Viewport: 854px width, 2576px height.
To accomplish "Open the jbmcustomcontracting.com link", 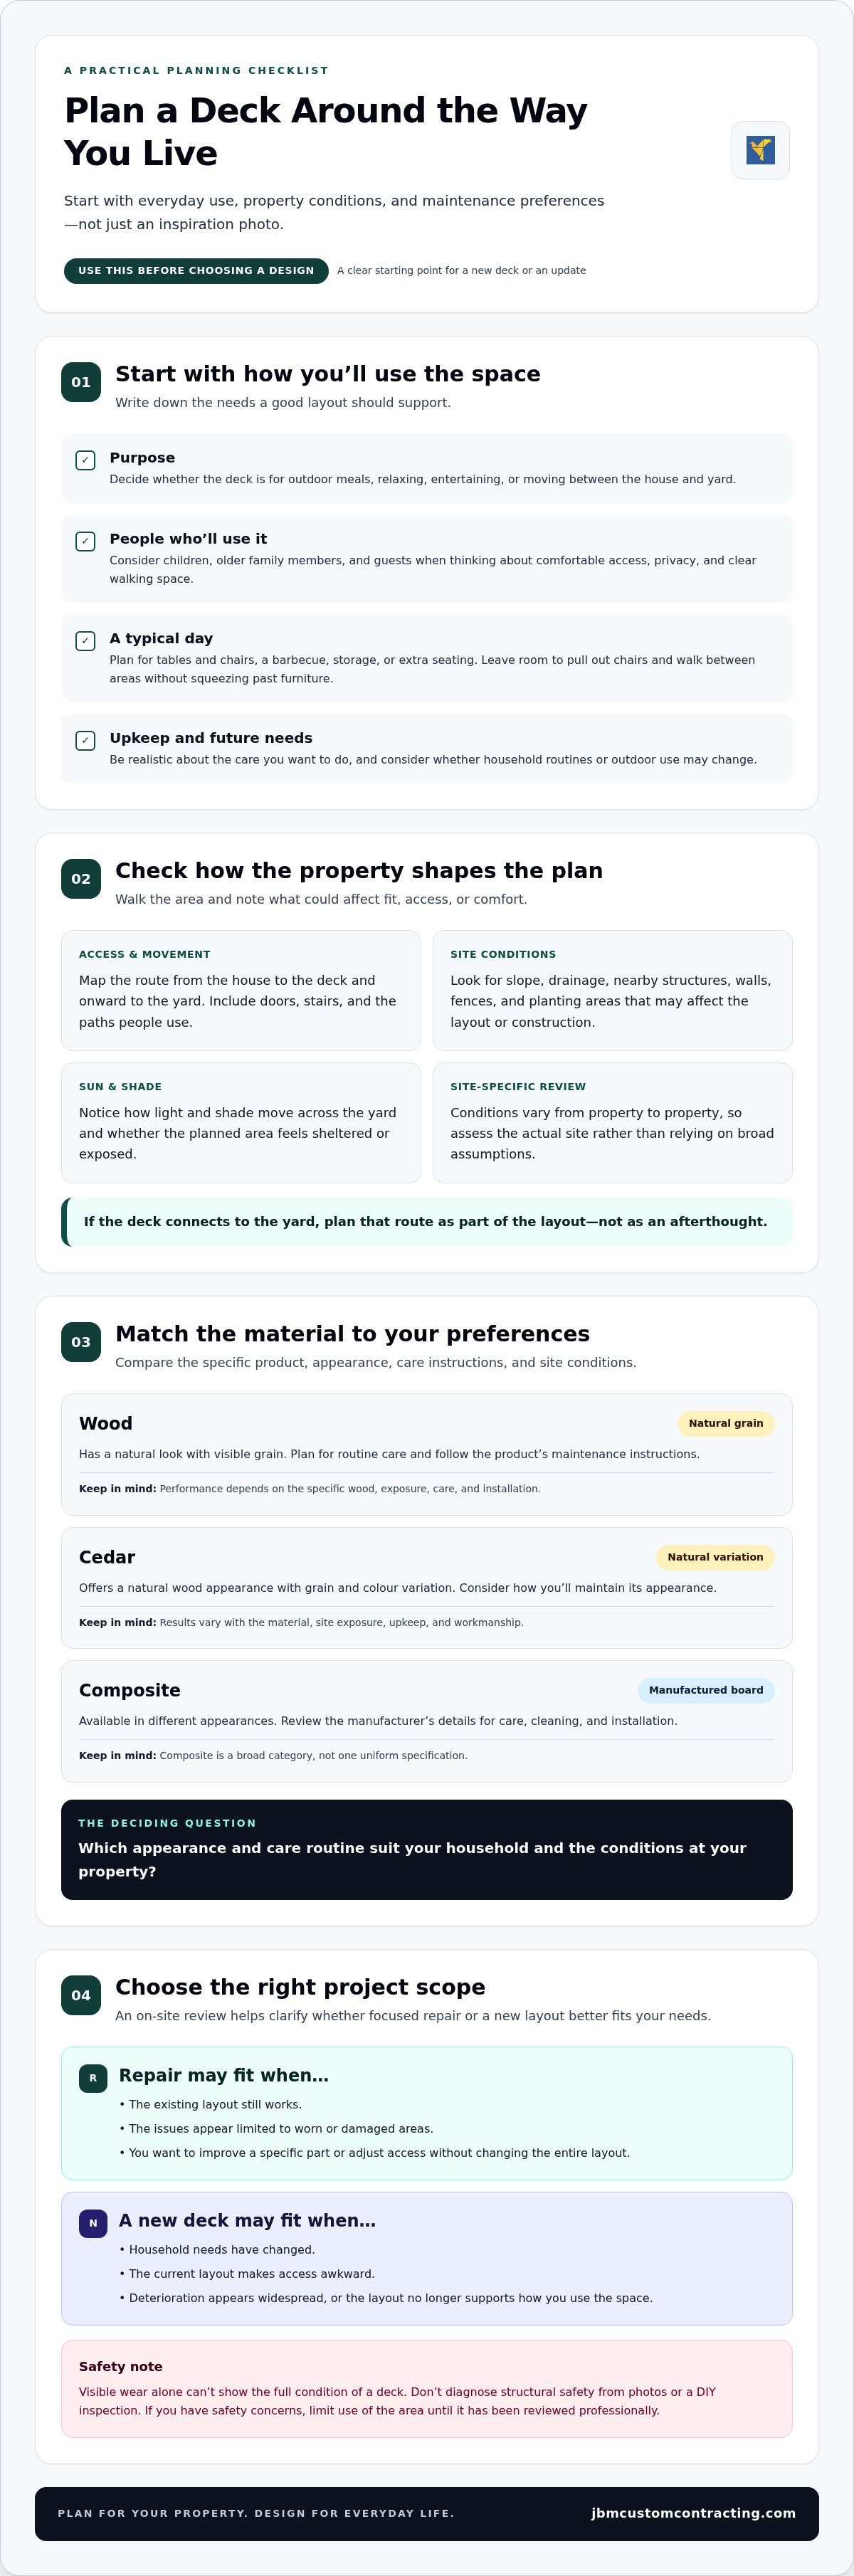I will 693,2513.
